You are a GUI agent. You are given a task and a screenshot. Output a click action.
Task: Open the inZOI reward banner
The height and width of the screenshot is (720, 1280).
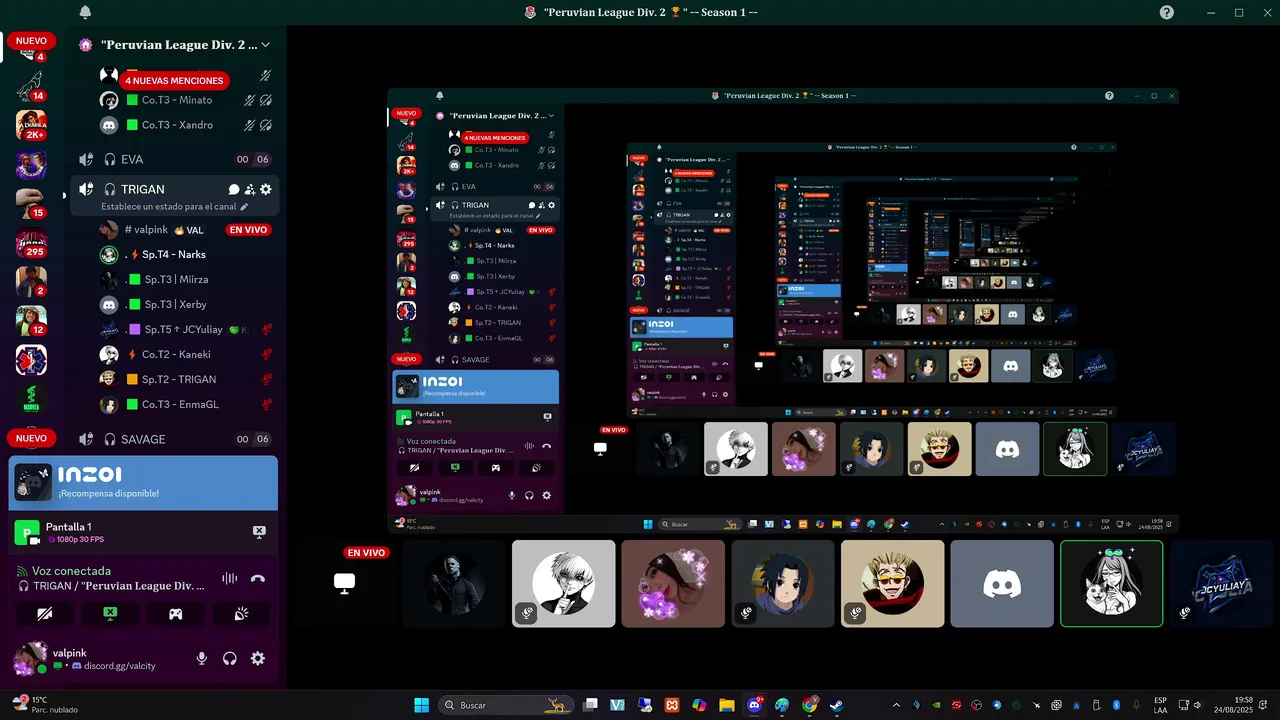tap(143, 483)
